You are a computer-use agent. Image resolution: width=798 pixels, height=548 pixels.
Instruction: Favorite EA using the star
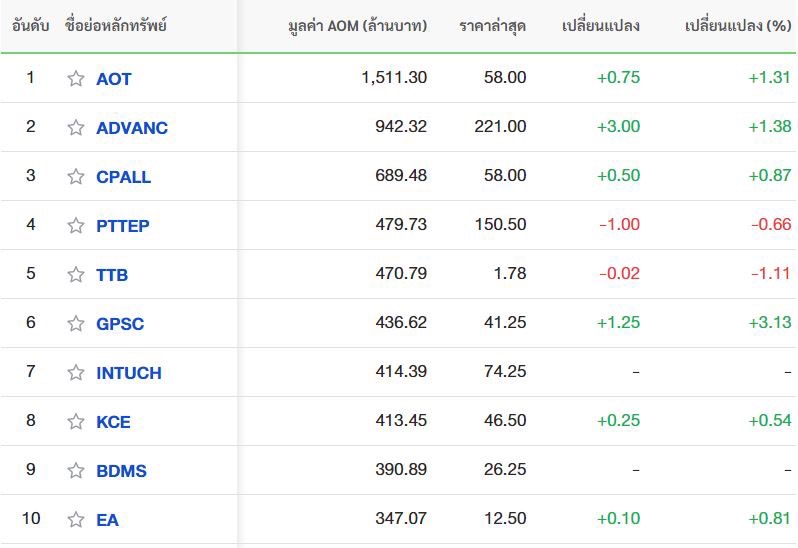pyautogui.click(x=76, y=520)
